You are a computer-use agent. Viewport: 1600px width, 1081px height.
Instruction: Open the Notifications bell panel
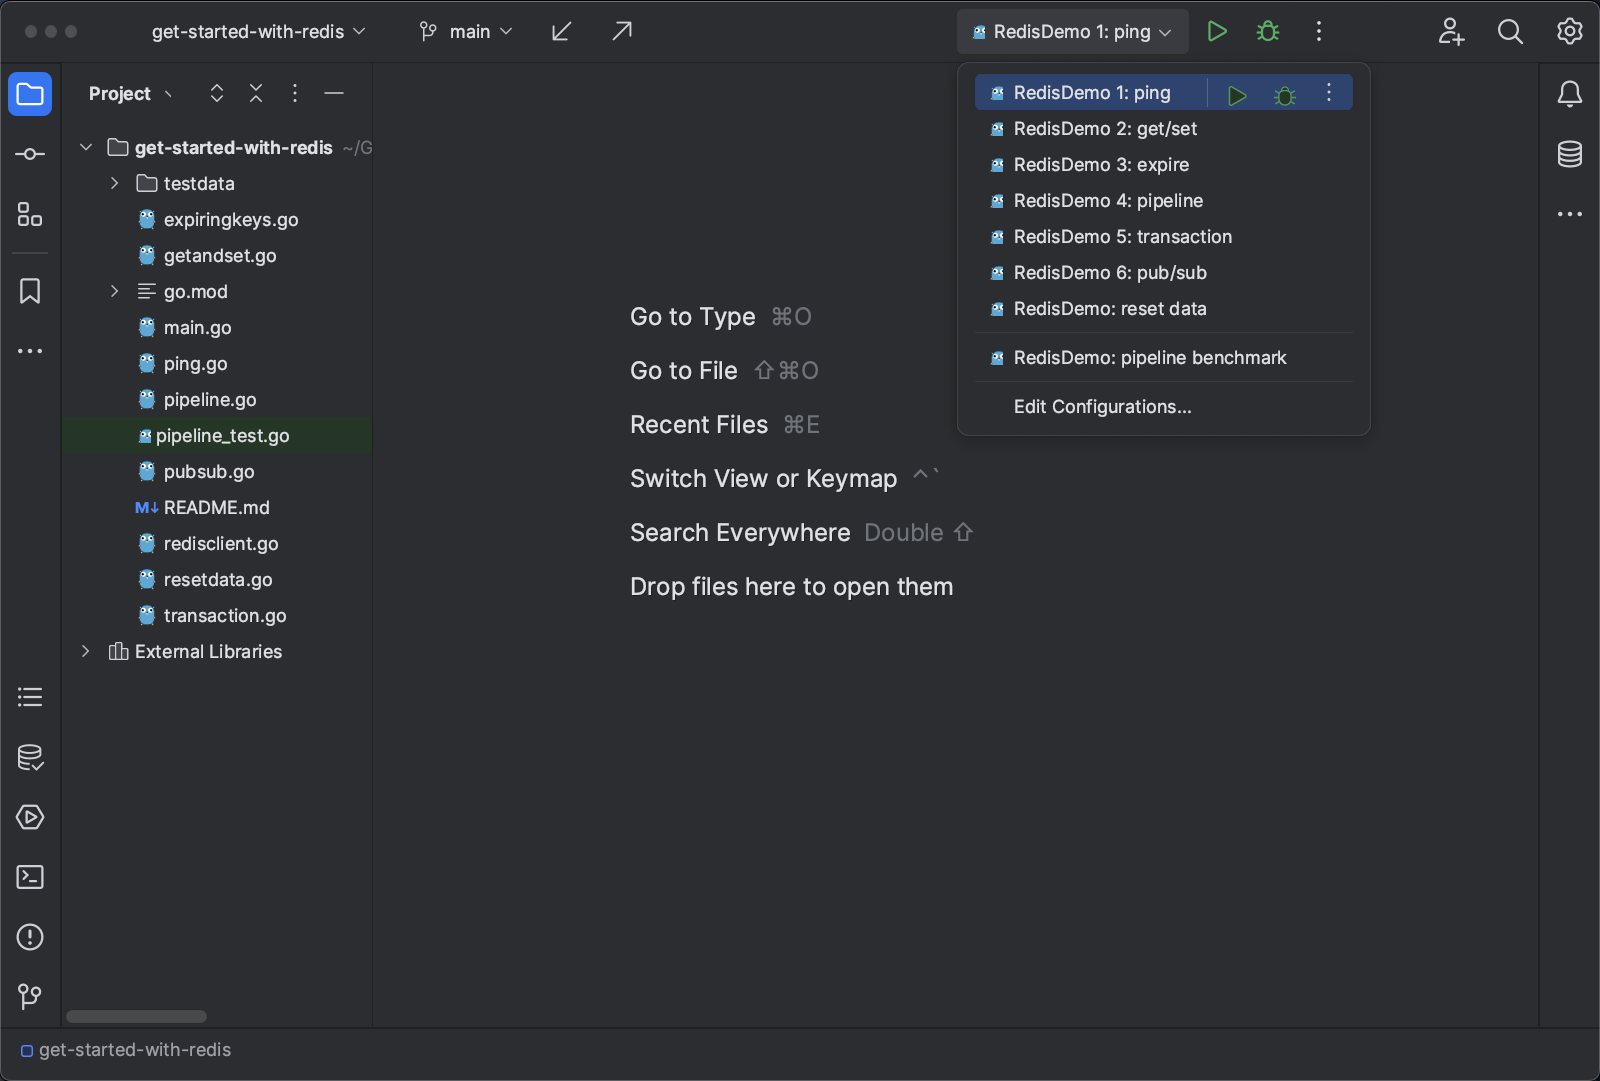[x=1569, y=94]
